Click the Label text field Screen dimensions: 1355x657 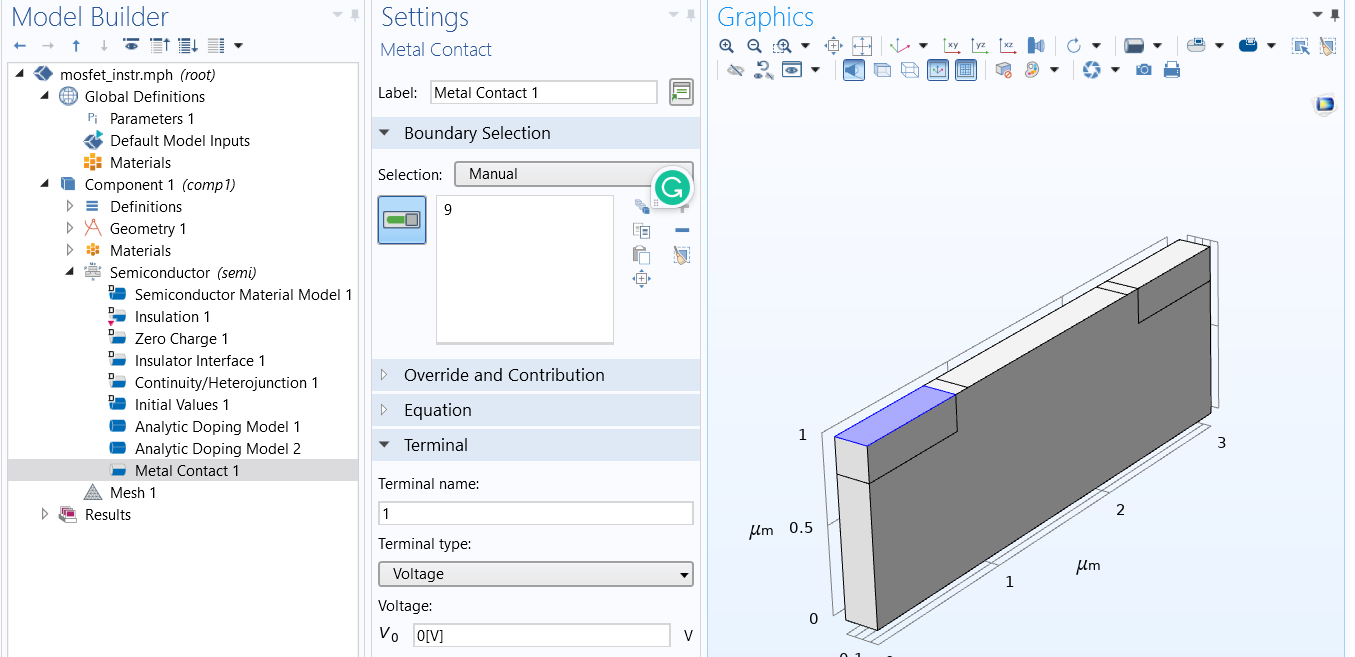(x=544, y=92)
